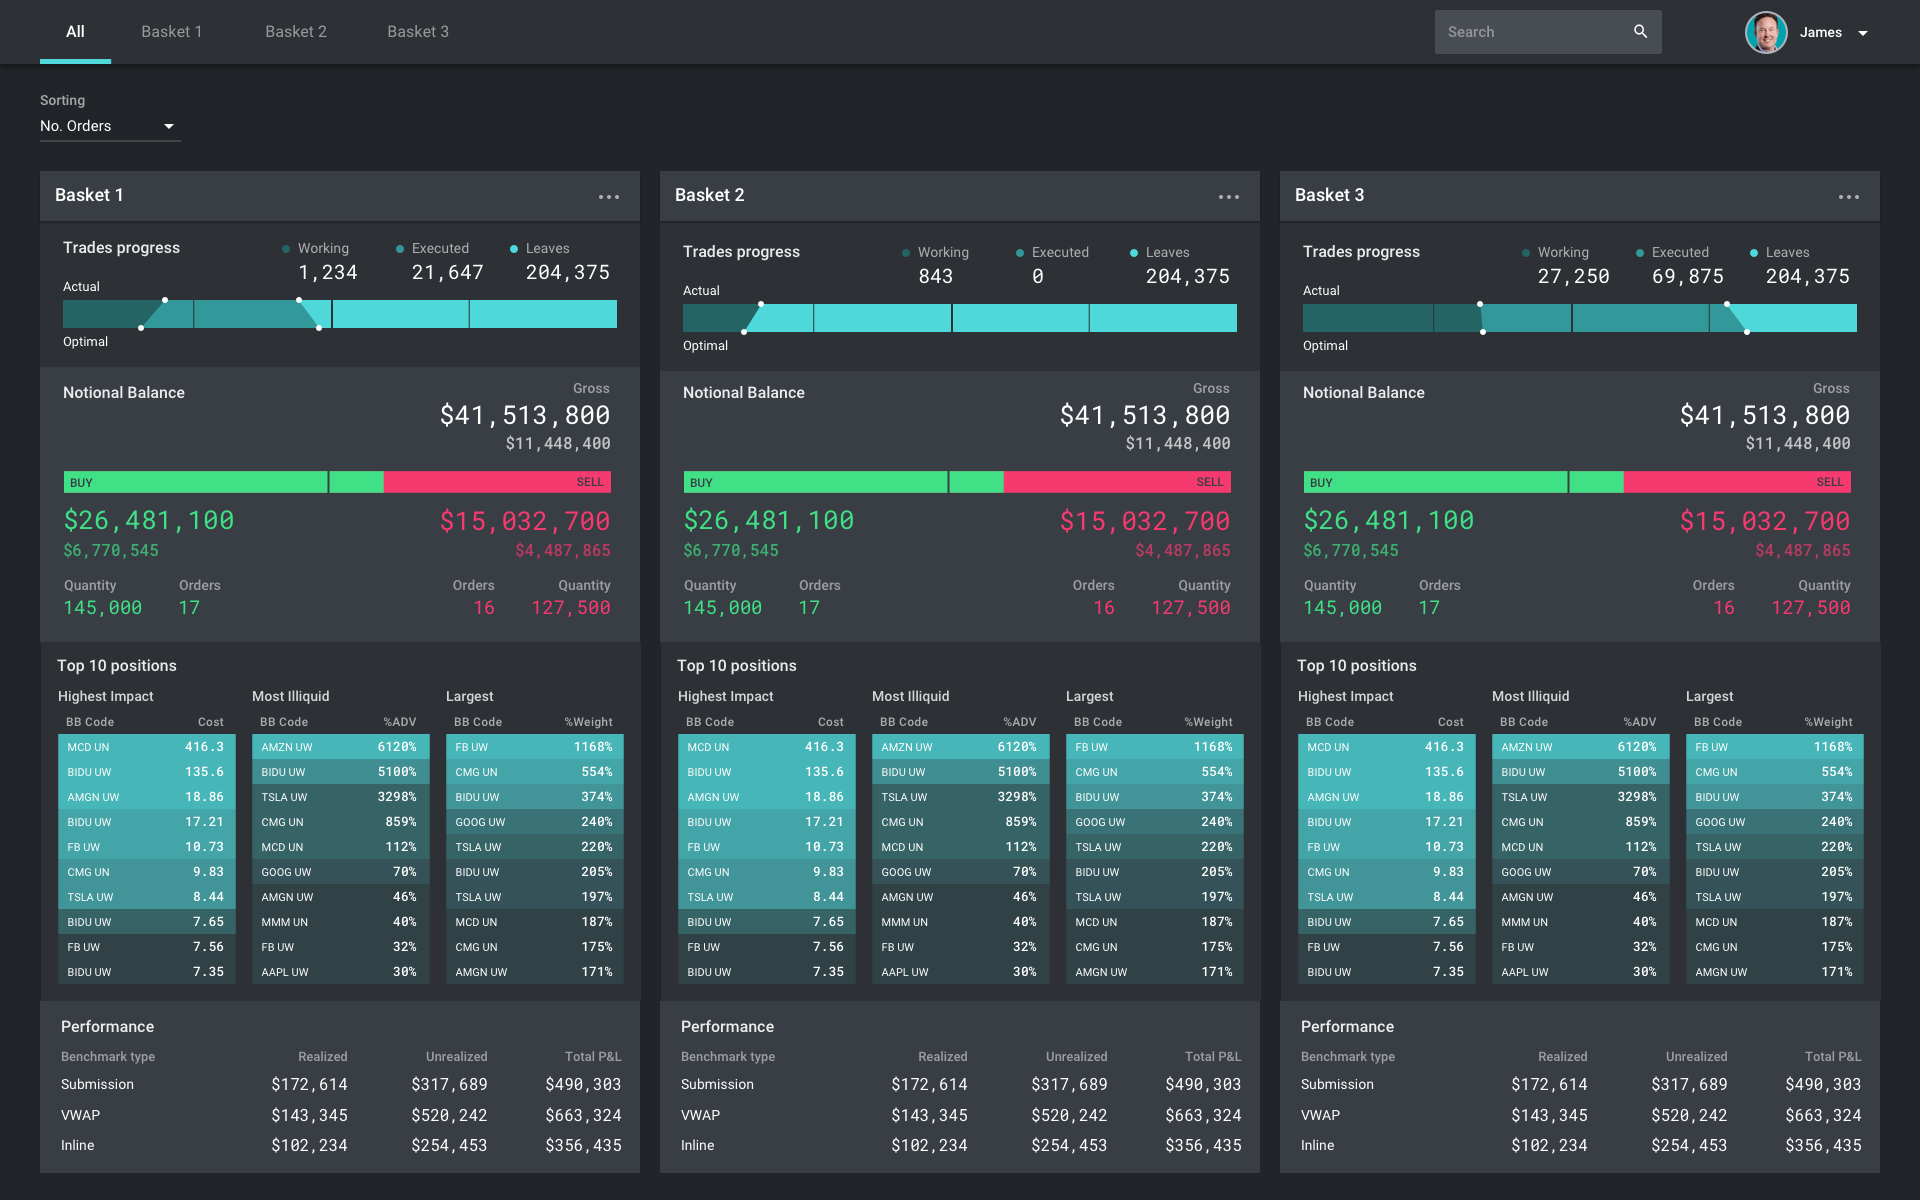
Task: Switch to the Basket 3 tab
Action: [418, 32]
